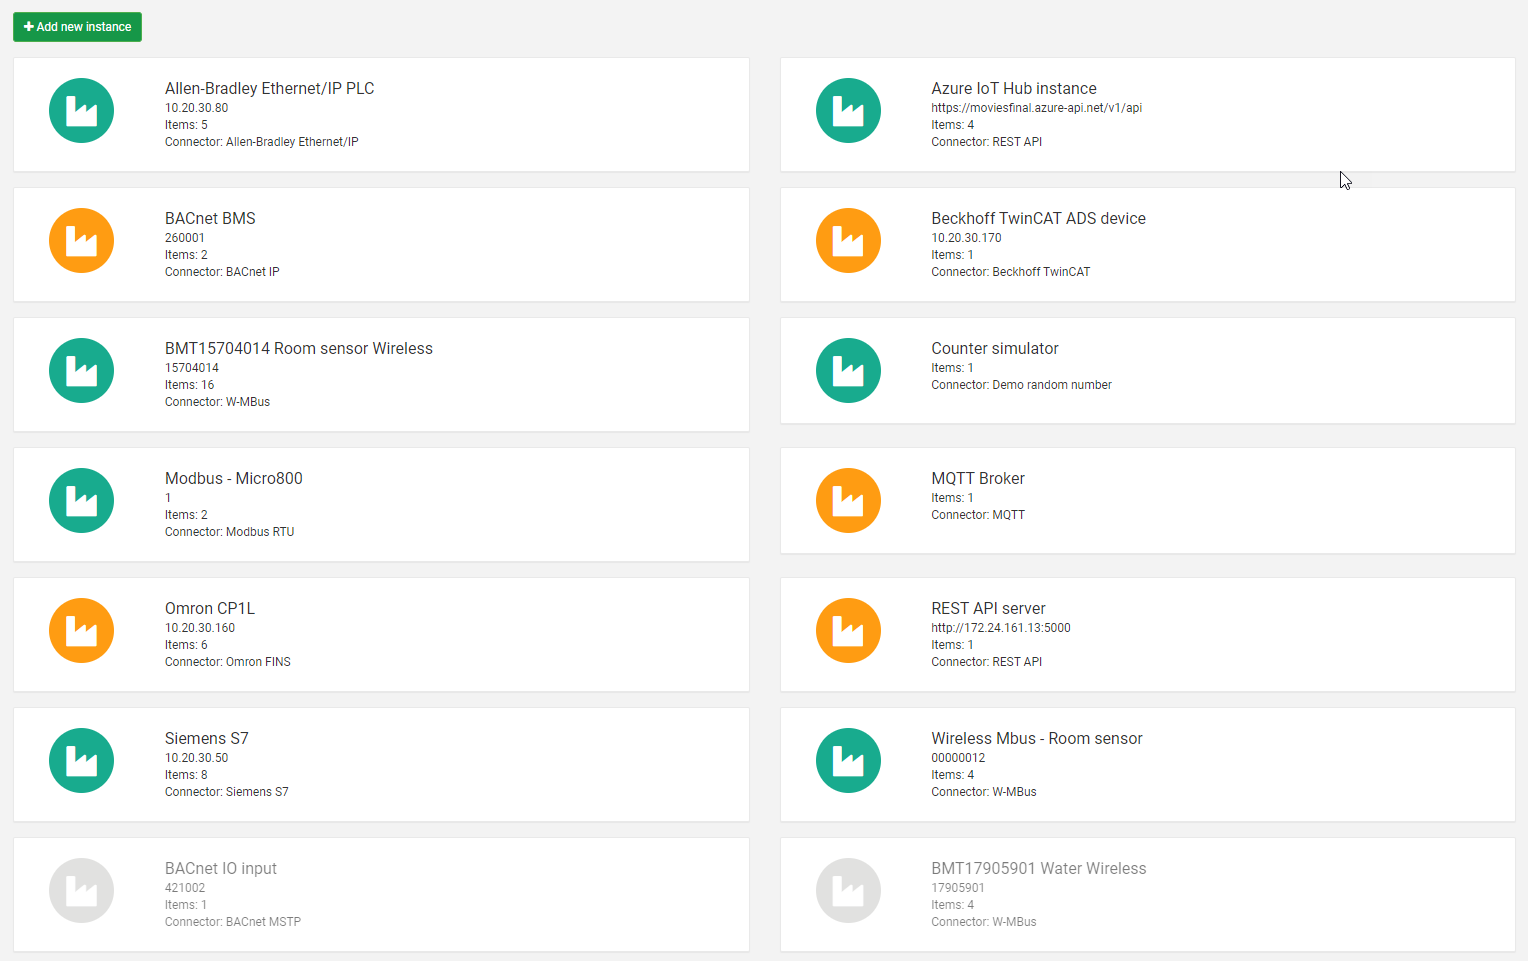
Task: Click the orange MQTT Broker icon
Action: (x=848, y=500)
